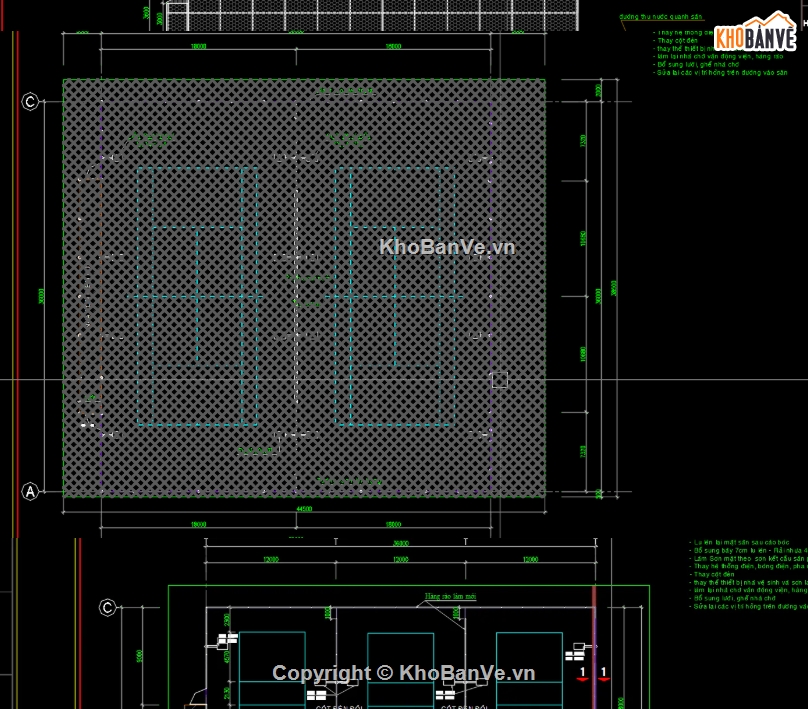Select the left tennis court outline
This screenshot has height=709, width=808.
click(x=197, y=297)
